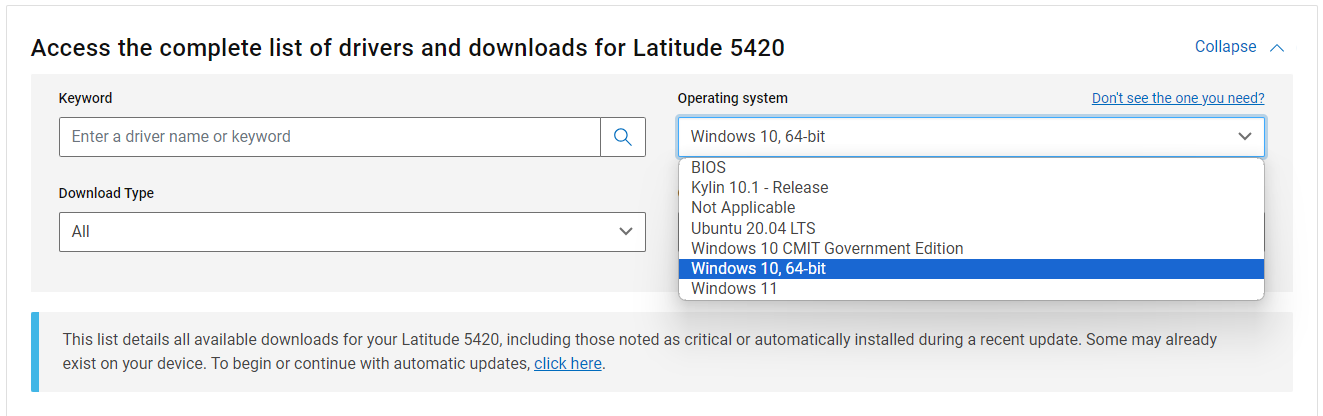Focus the driver name keyword field

pyautogui.click(x=330, y=137)
